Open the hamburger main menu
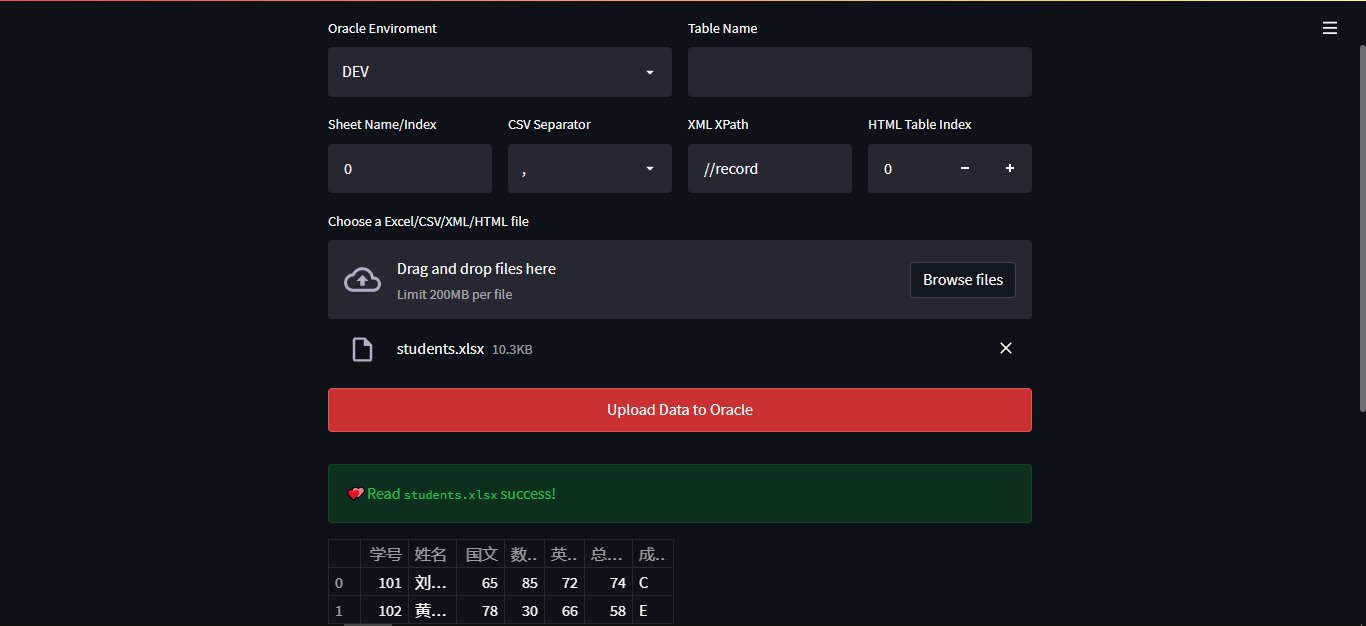 coord(1329,28)
